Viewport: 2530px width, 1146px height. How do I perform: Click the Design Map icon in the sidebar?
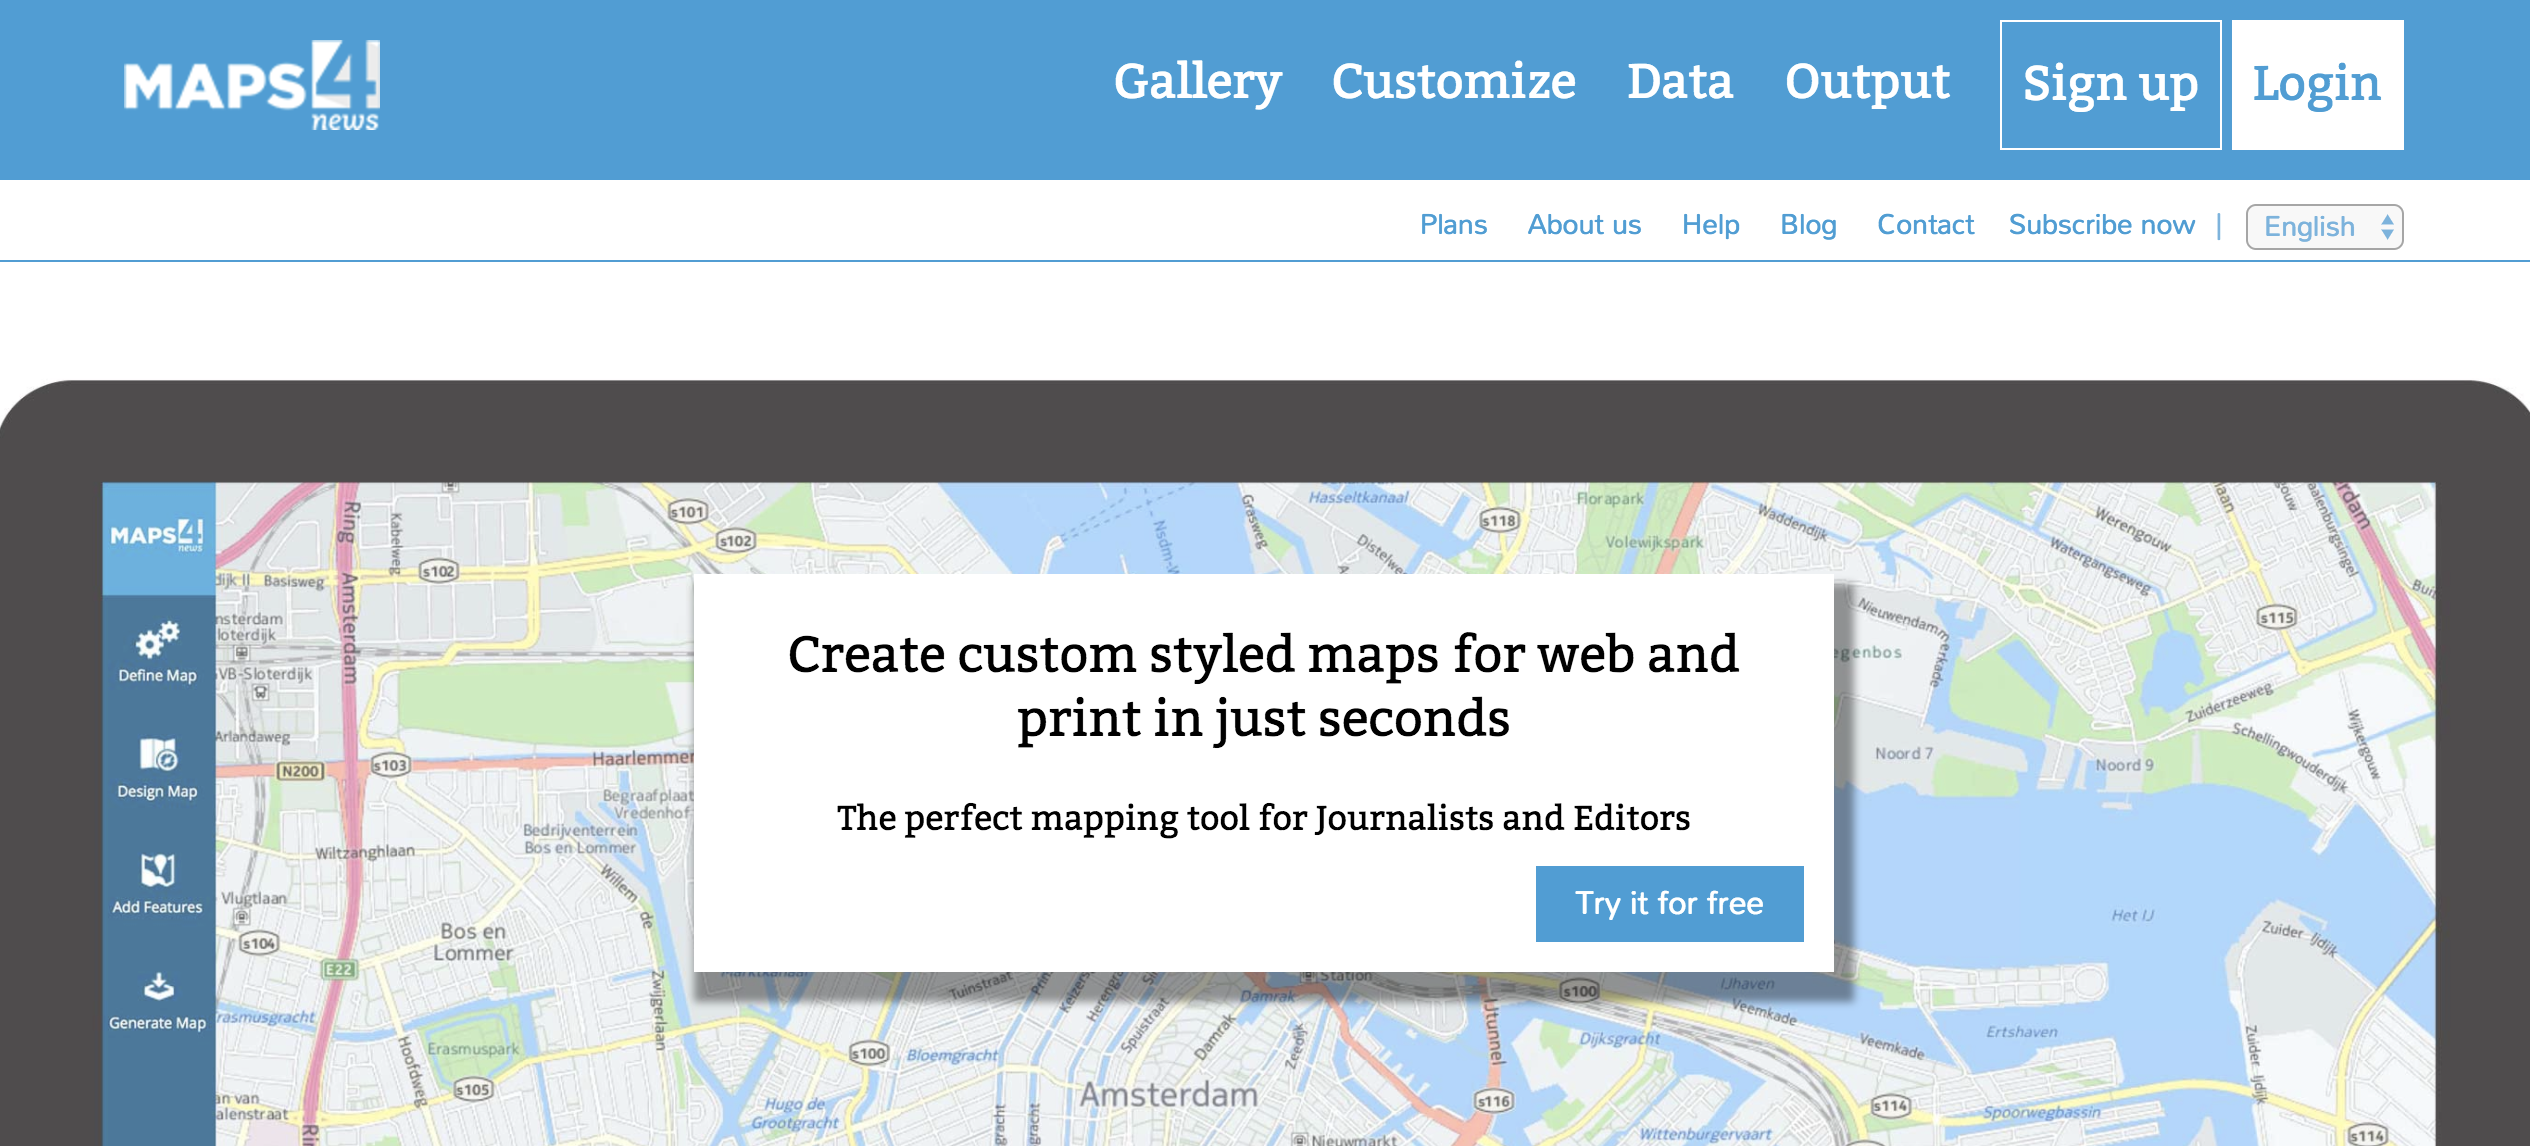(x=158, y=755)
